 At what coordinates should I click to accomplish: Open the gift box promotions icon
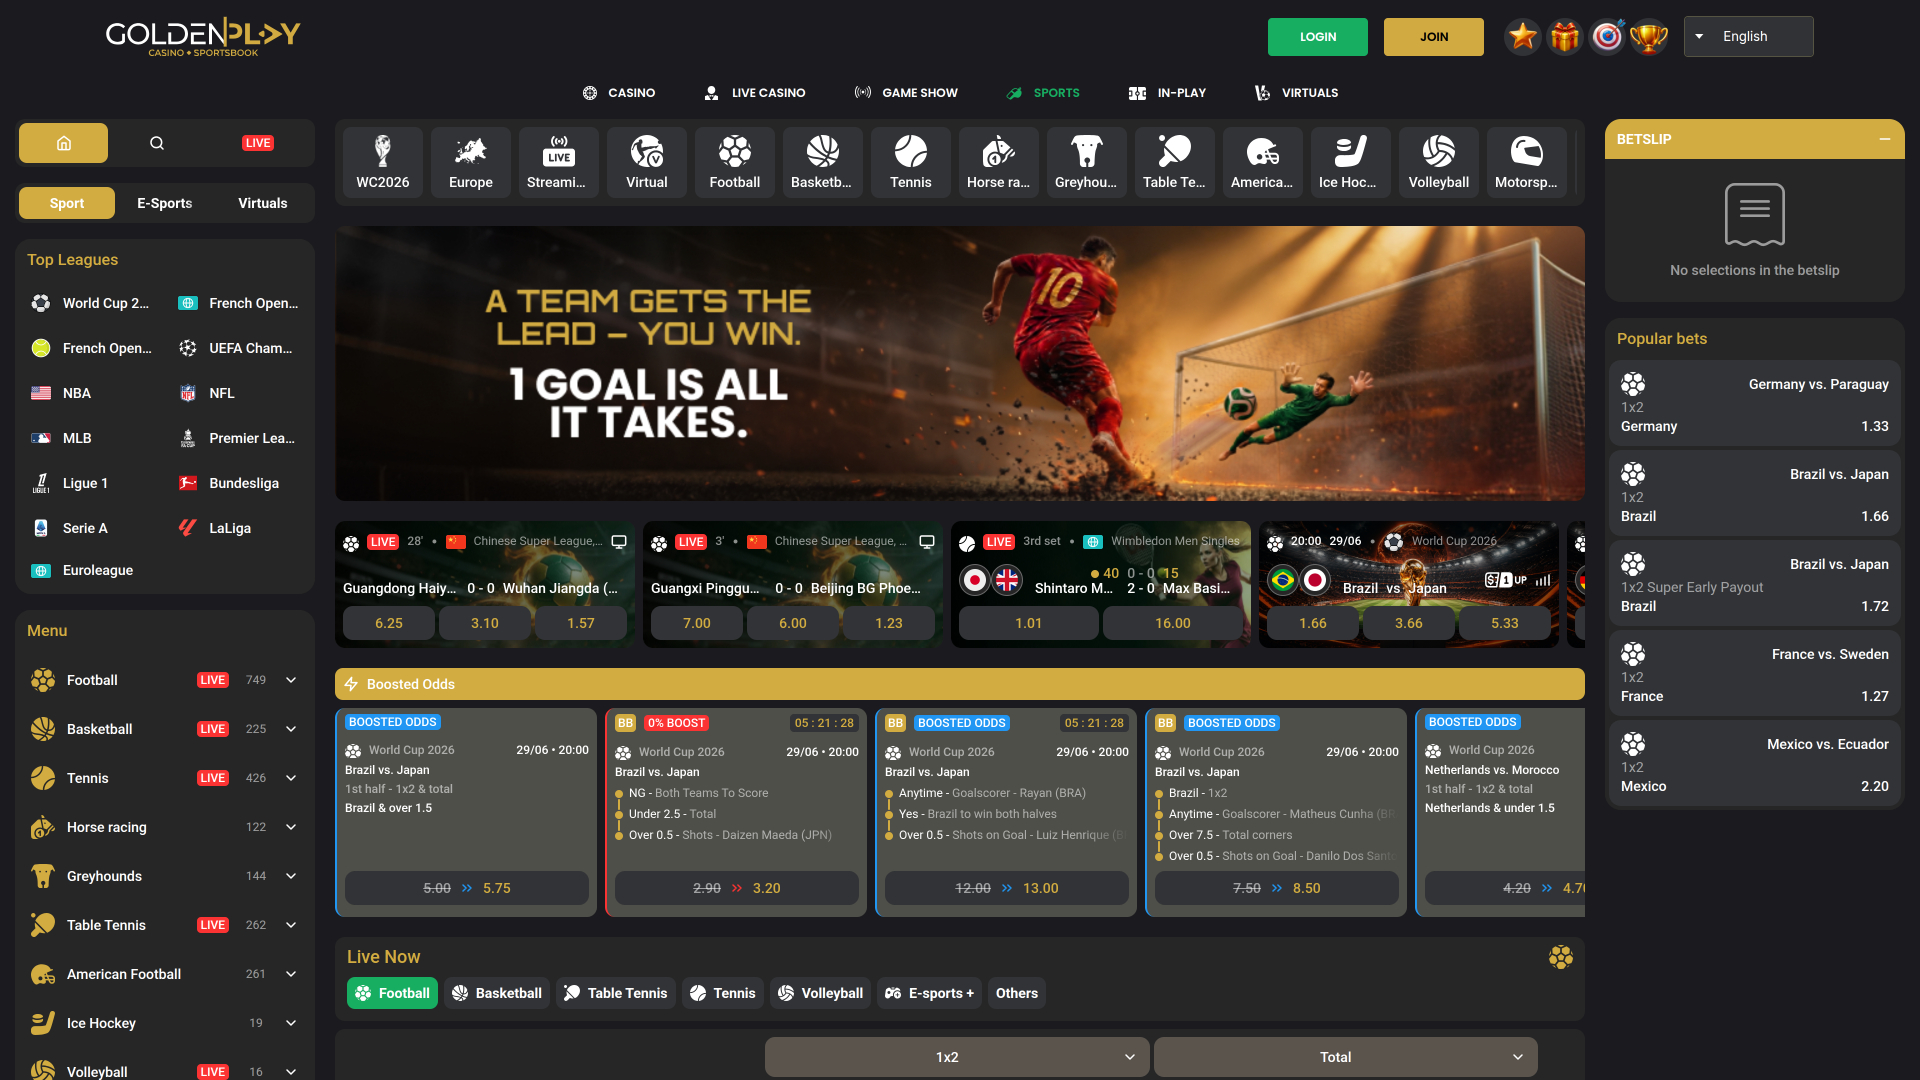point(1565,37)
